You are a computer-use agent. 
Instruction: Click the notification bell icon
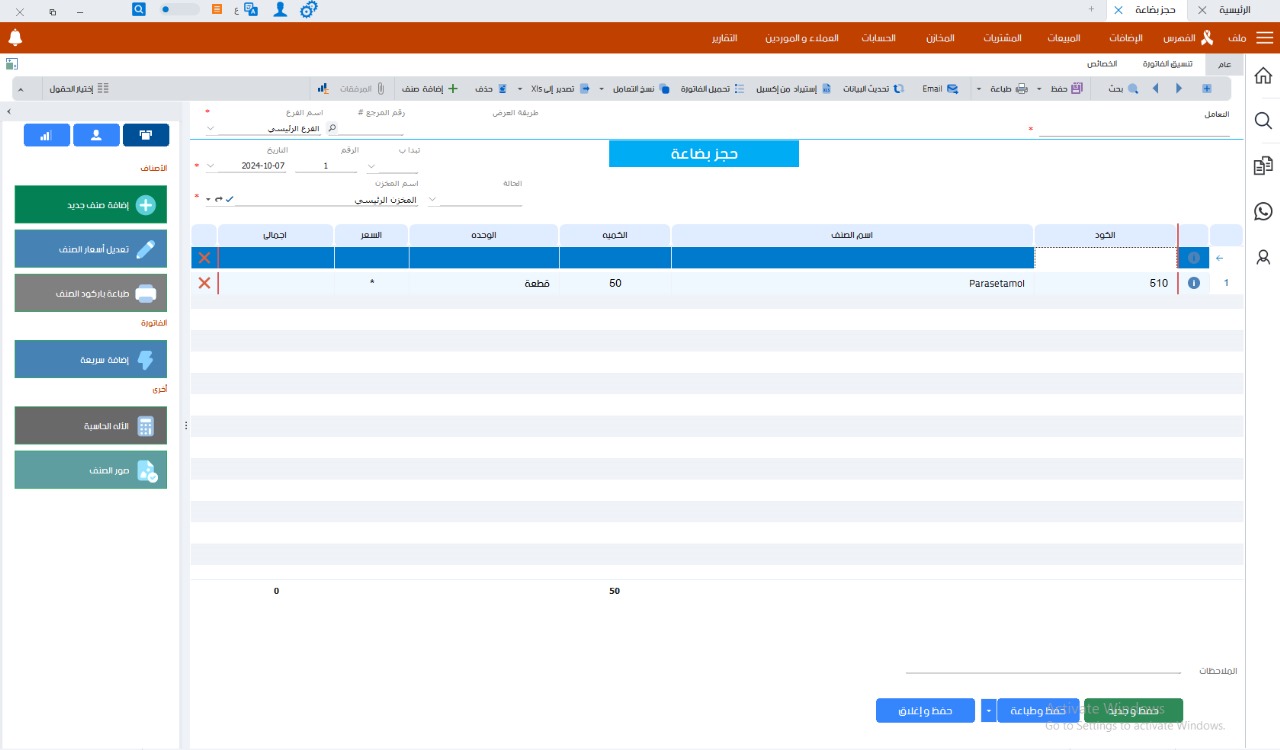click(x=15, y=38)
